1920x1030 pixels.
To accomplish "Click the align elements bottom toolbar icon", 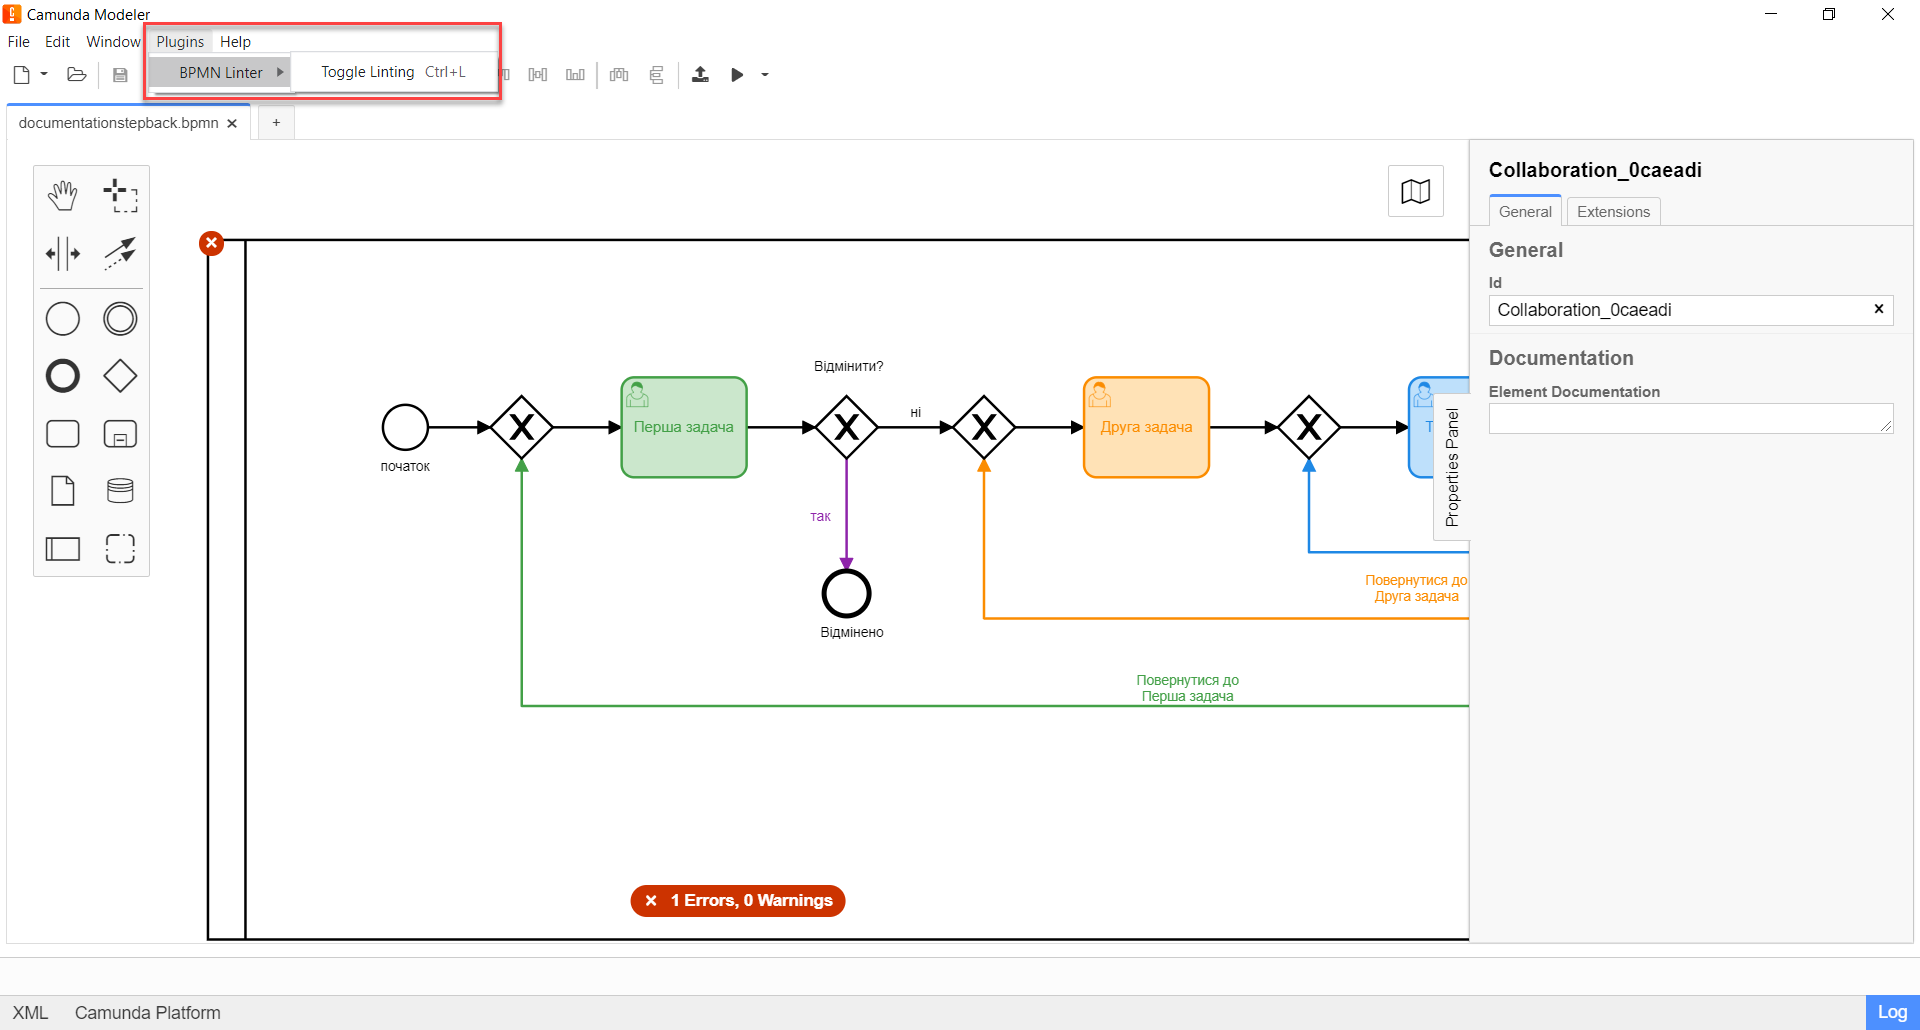I will click(575, 75).
